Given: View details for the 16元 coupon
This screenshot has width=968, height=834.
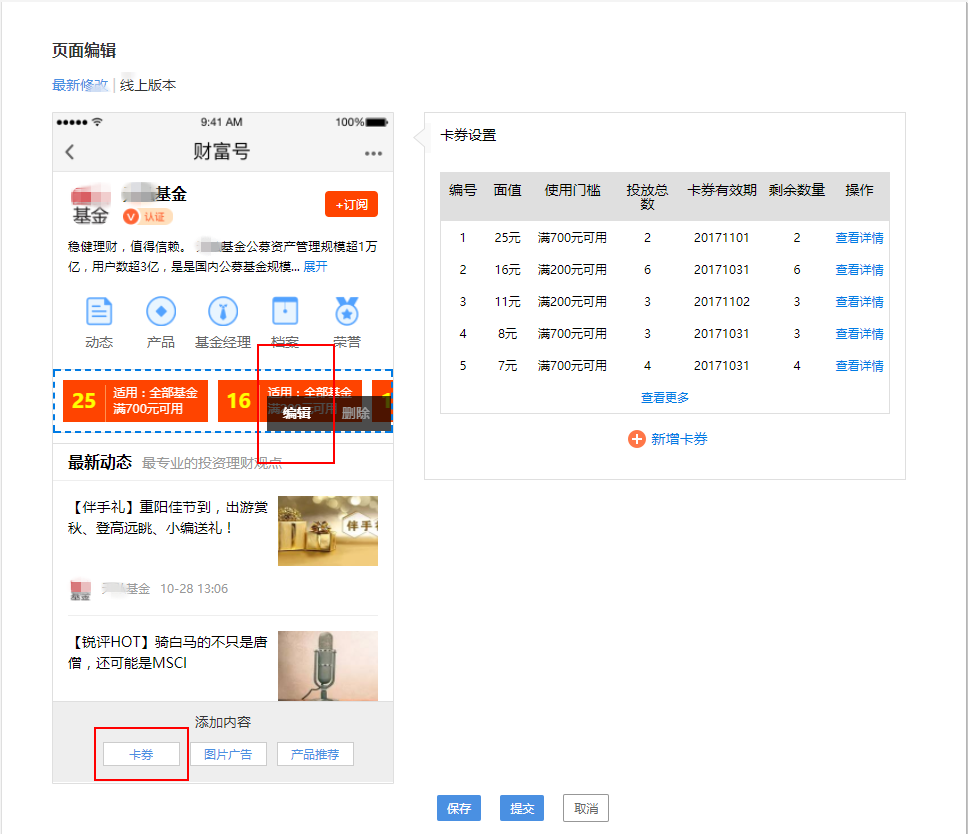Looking at the screenshot, I should click(859, 270).
